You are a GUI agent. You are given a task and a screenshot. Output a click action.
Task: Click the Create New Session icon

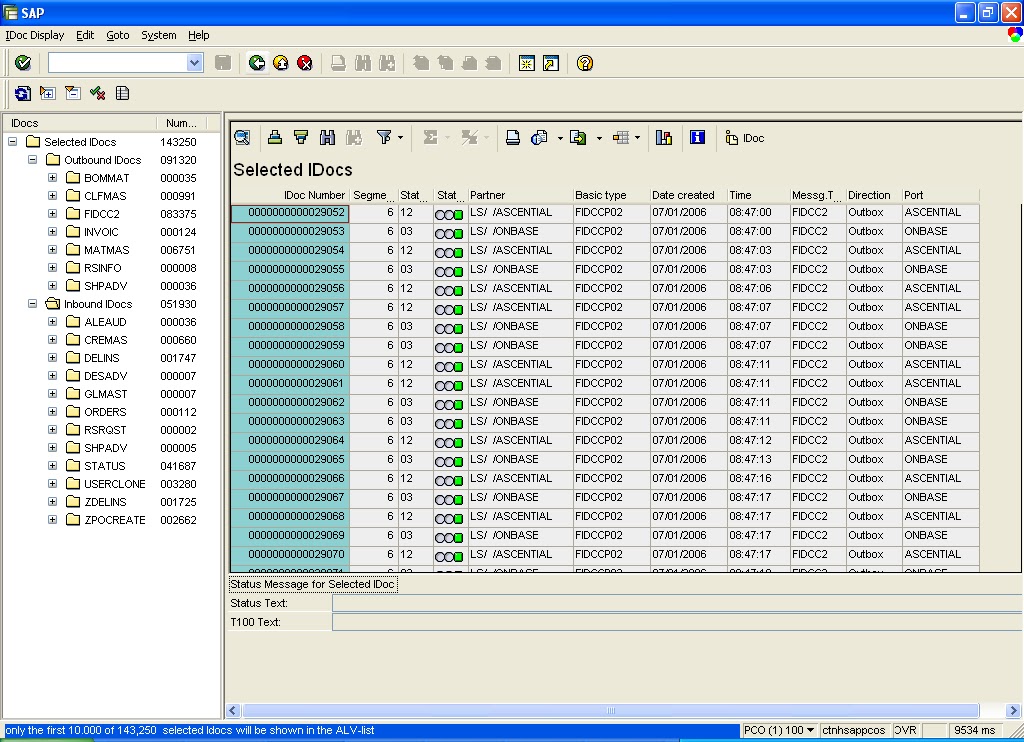pyautogui.click(x=527, y=63)
